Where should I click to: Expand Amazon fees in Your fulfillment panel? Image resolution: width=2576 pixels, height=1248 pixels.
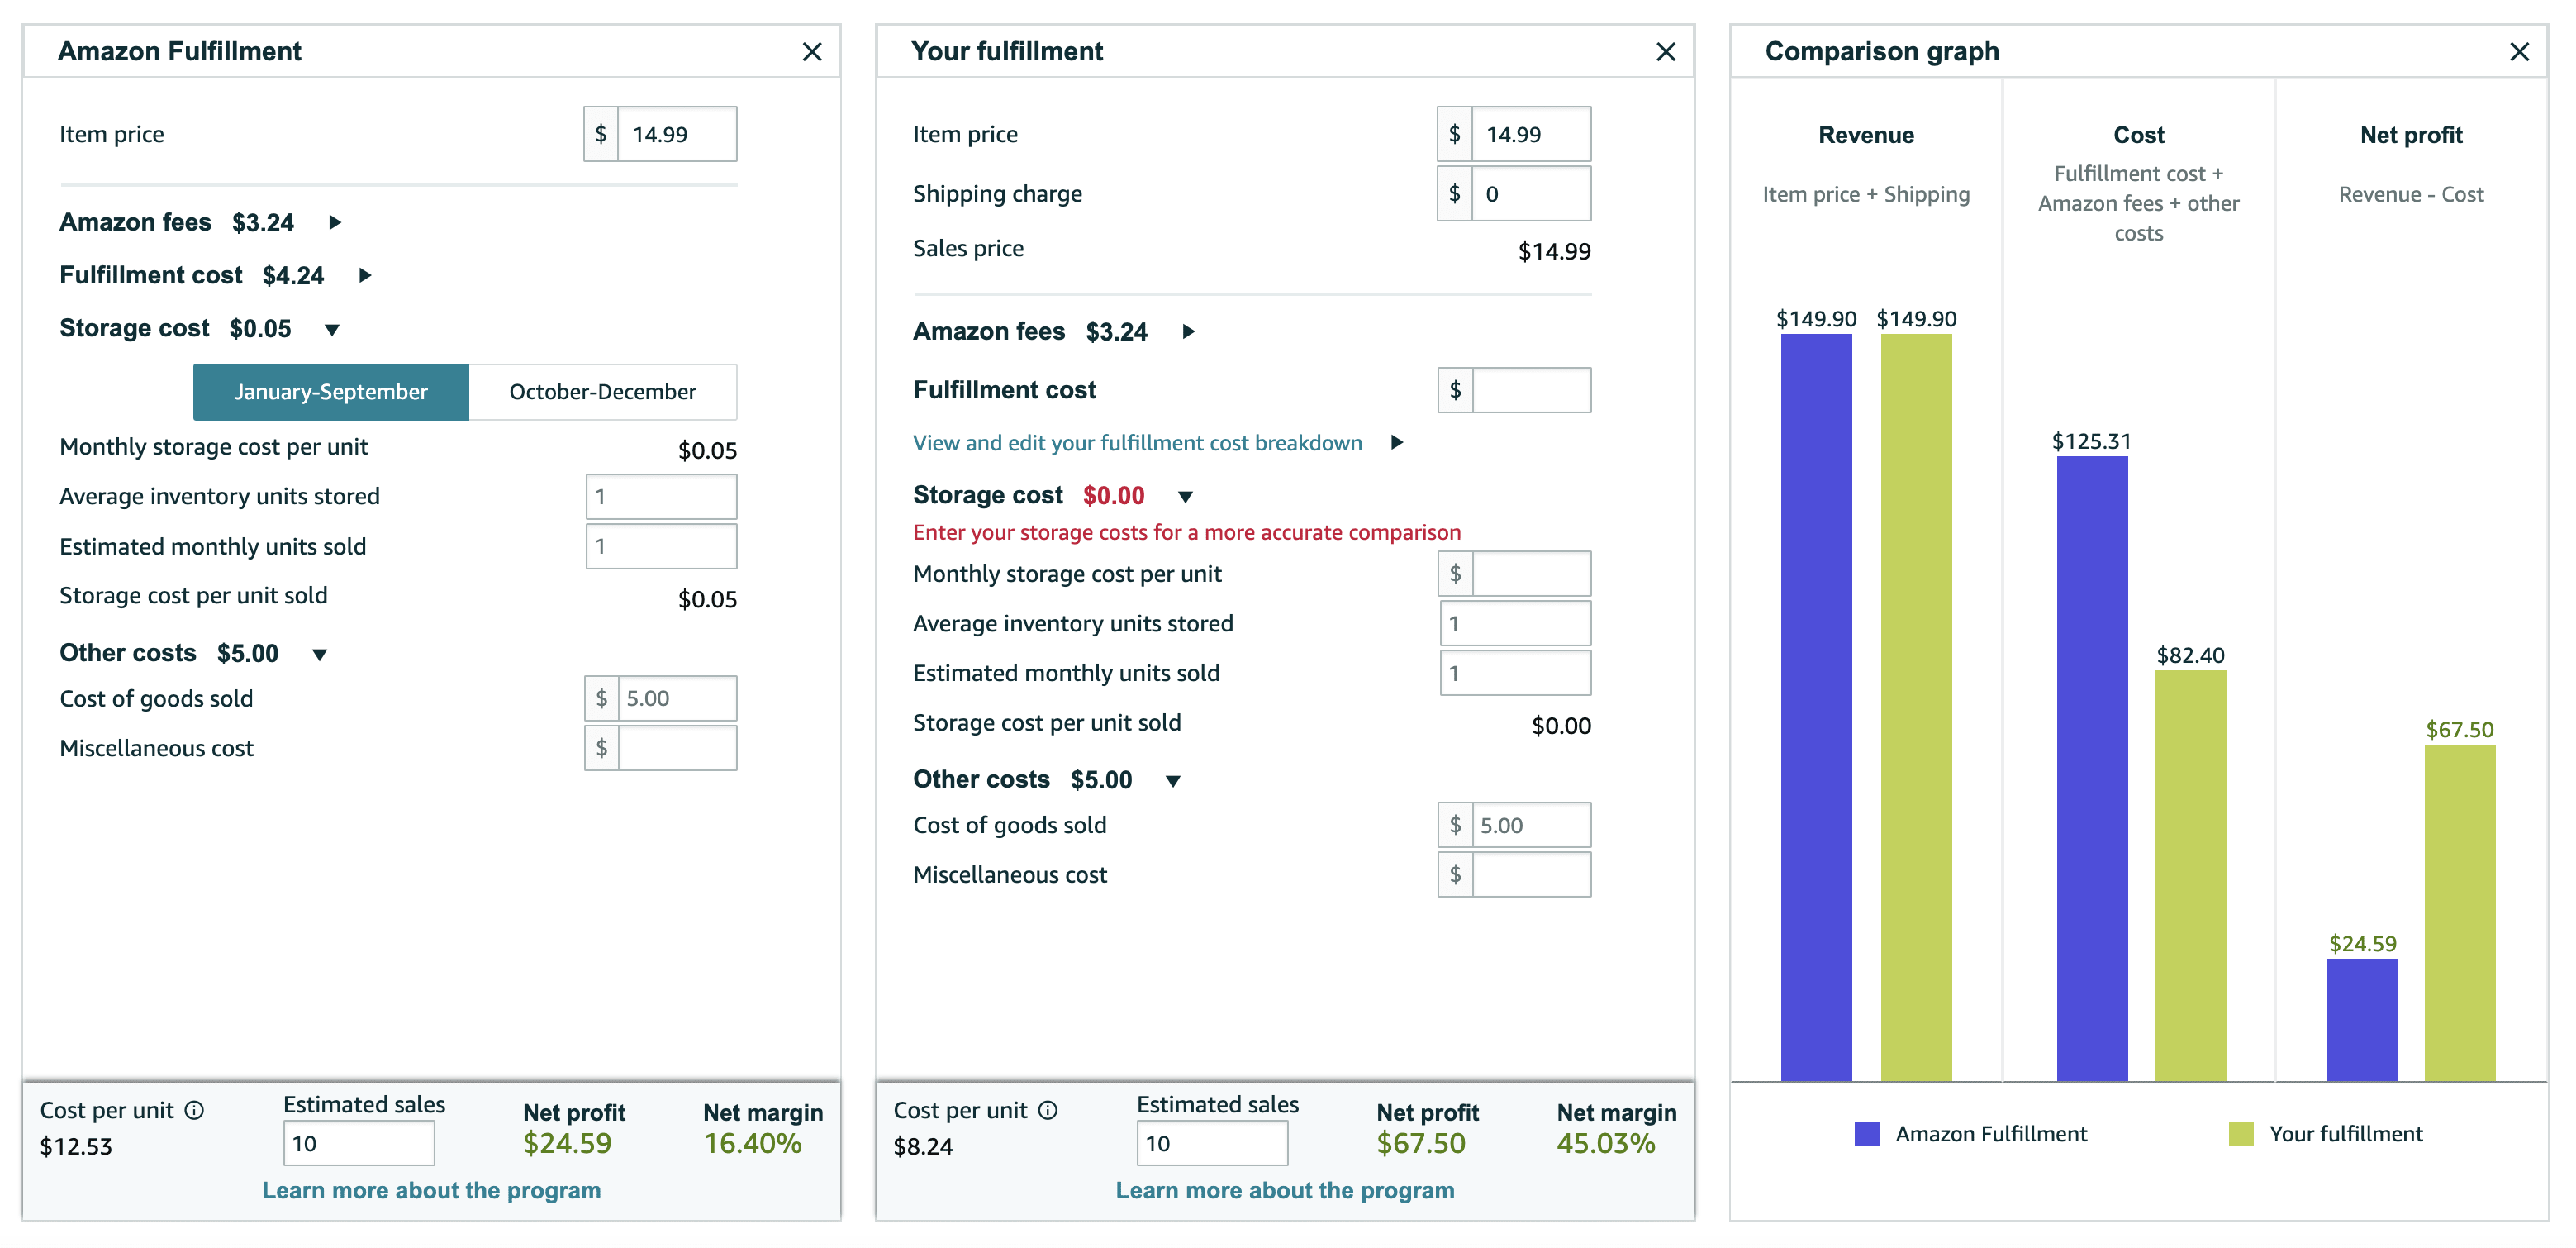coord(1188,331)
